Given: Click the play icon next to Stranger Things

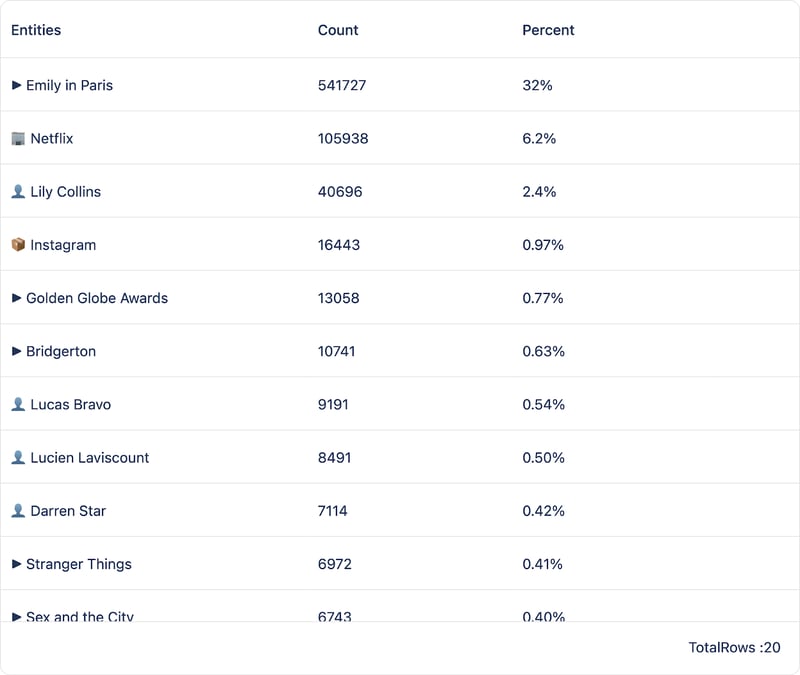Looking at the screenshot, I should click(17, 563).
